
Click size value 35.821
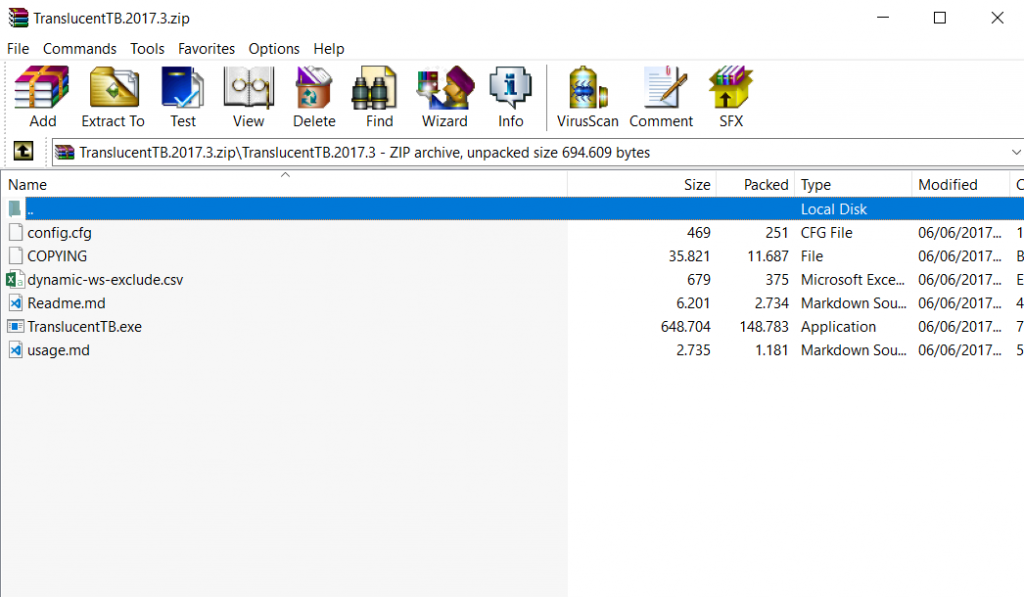click(x=689, y=256)
